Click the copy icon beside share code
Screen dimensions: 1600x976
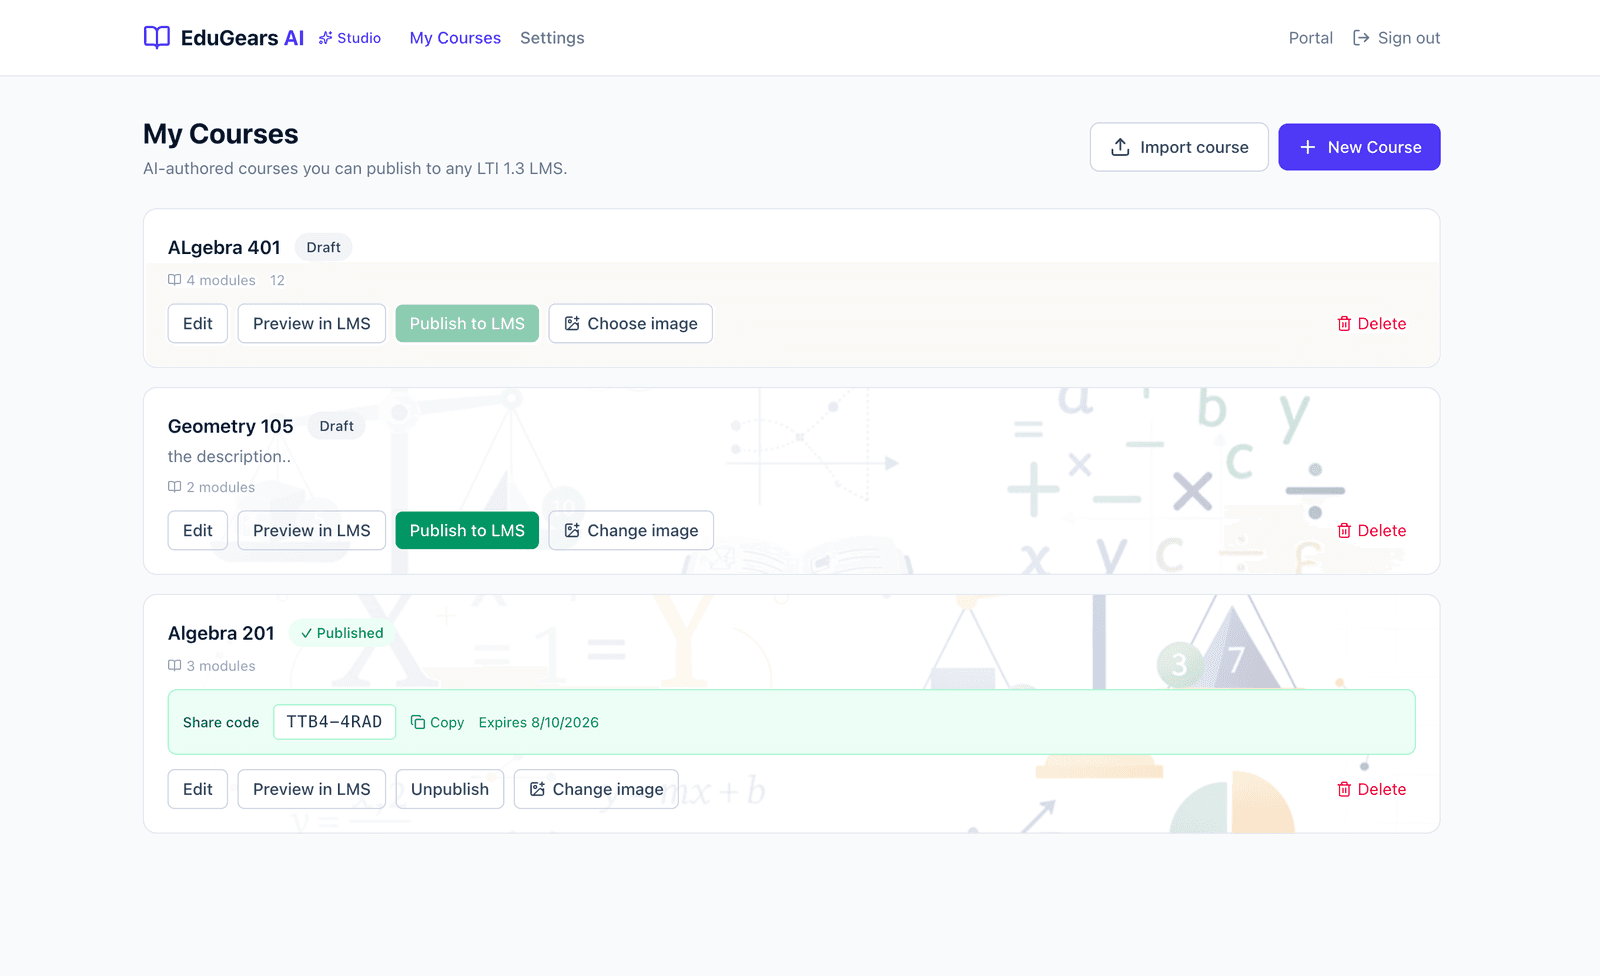click(x=418, y=723)
